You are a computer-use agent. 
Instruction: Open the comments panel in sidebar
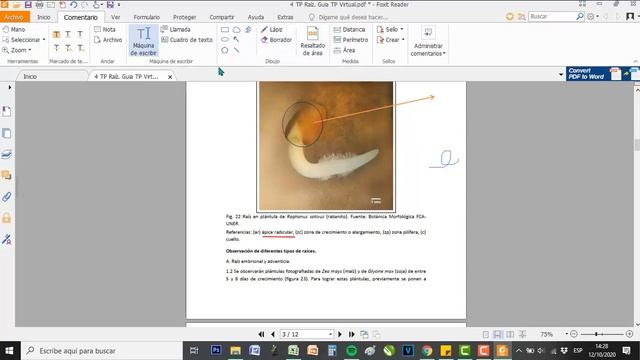click(x=7, y=176)
